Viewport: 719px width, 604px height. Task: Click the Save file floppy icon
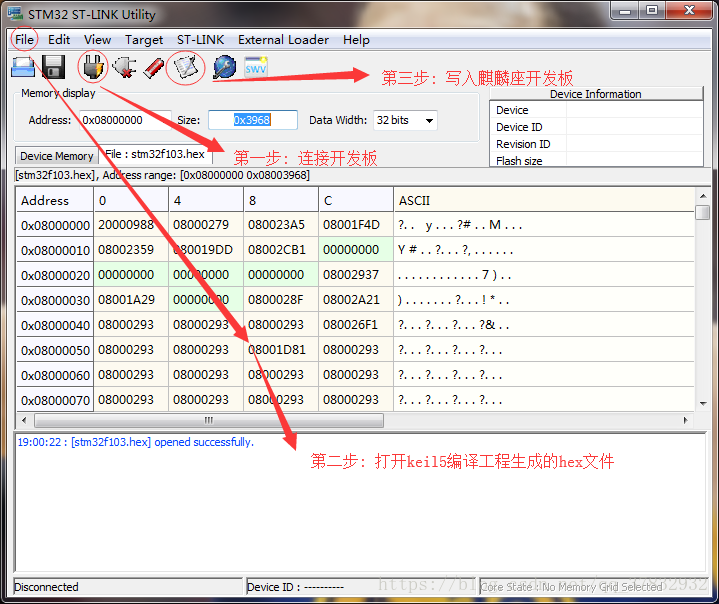[54, 67]
